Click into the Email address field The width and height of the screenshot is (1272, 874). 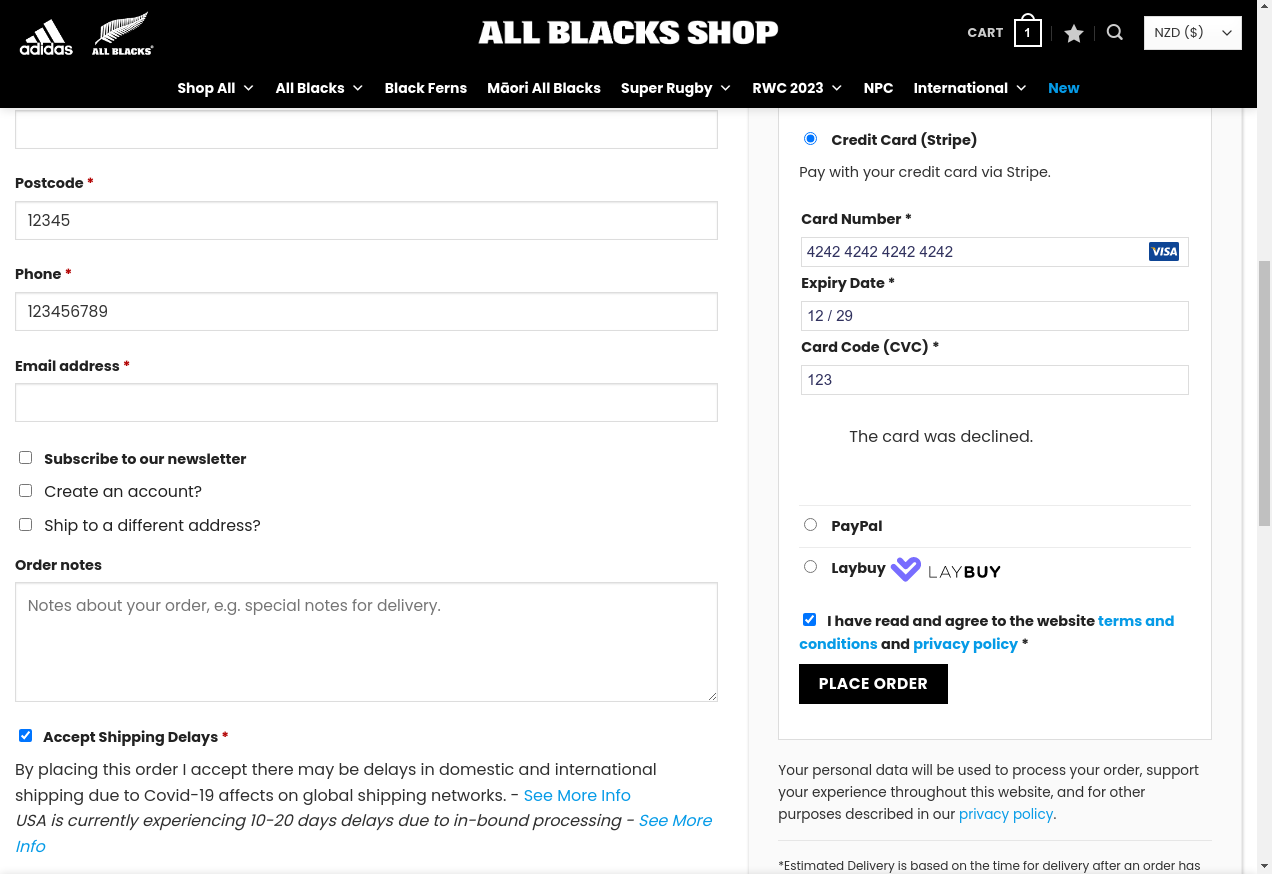(366, 403)
